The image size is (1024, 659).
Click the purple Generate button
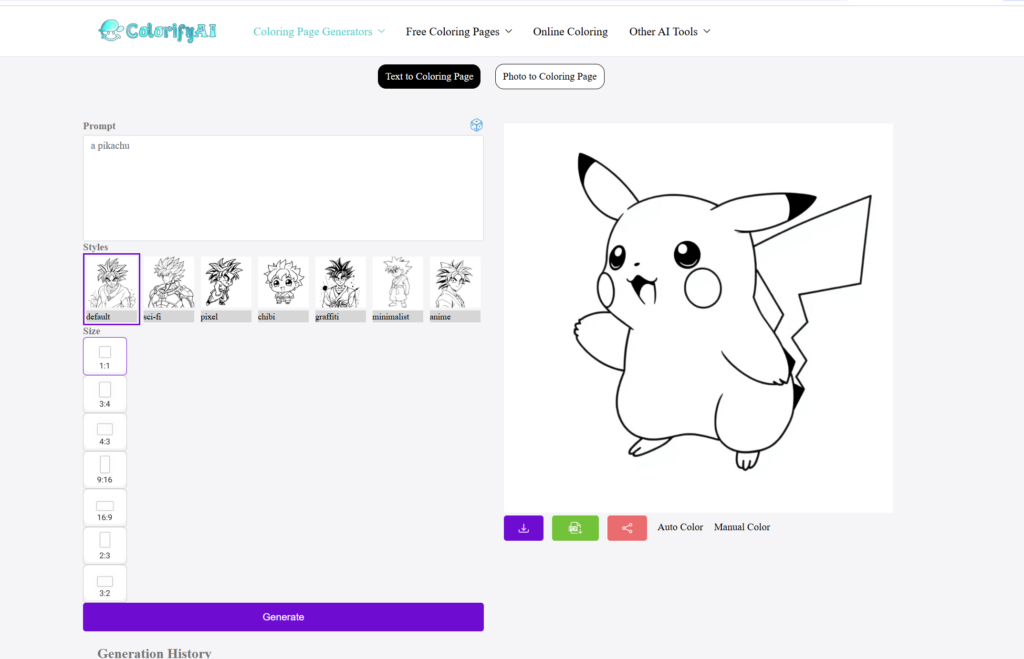click(283, 617)
